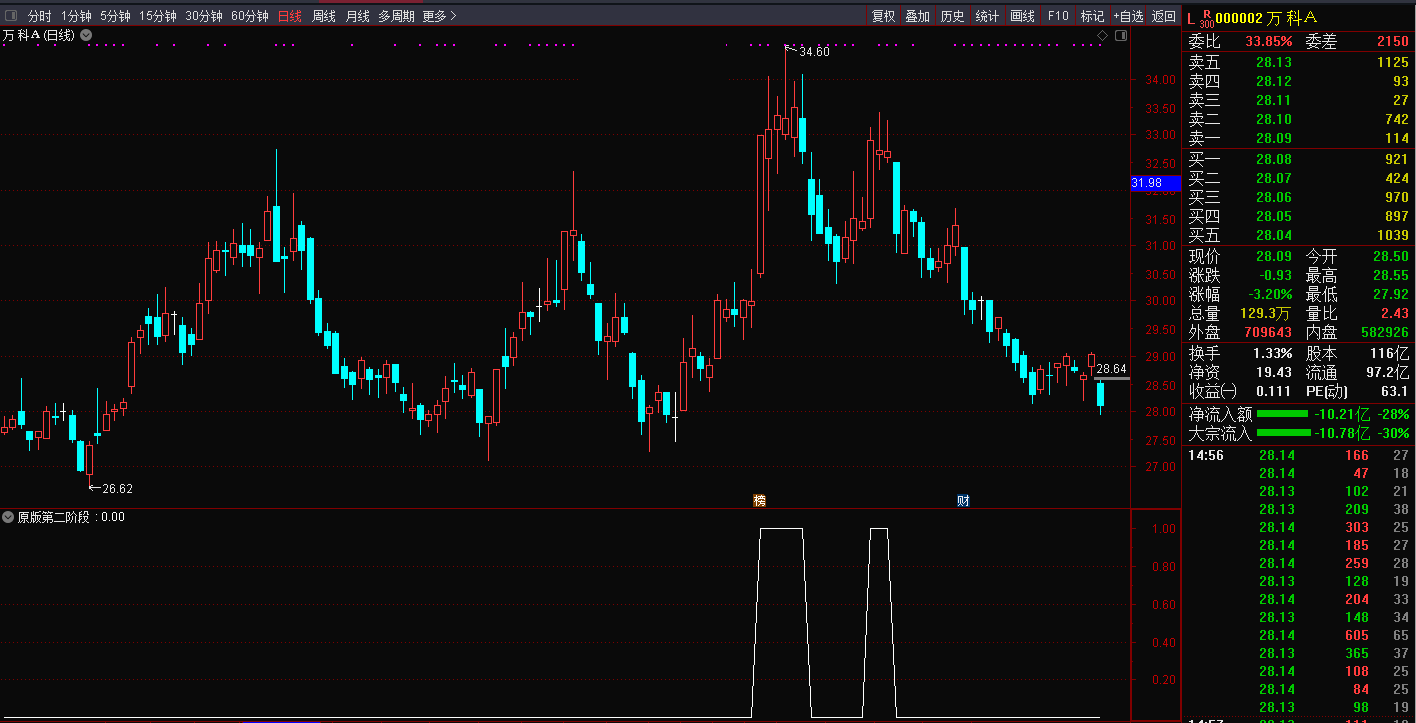Screen dimensions: 1416x723
Task: Click the 26.62 low price label
Action: tap(118, 489)
